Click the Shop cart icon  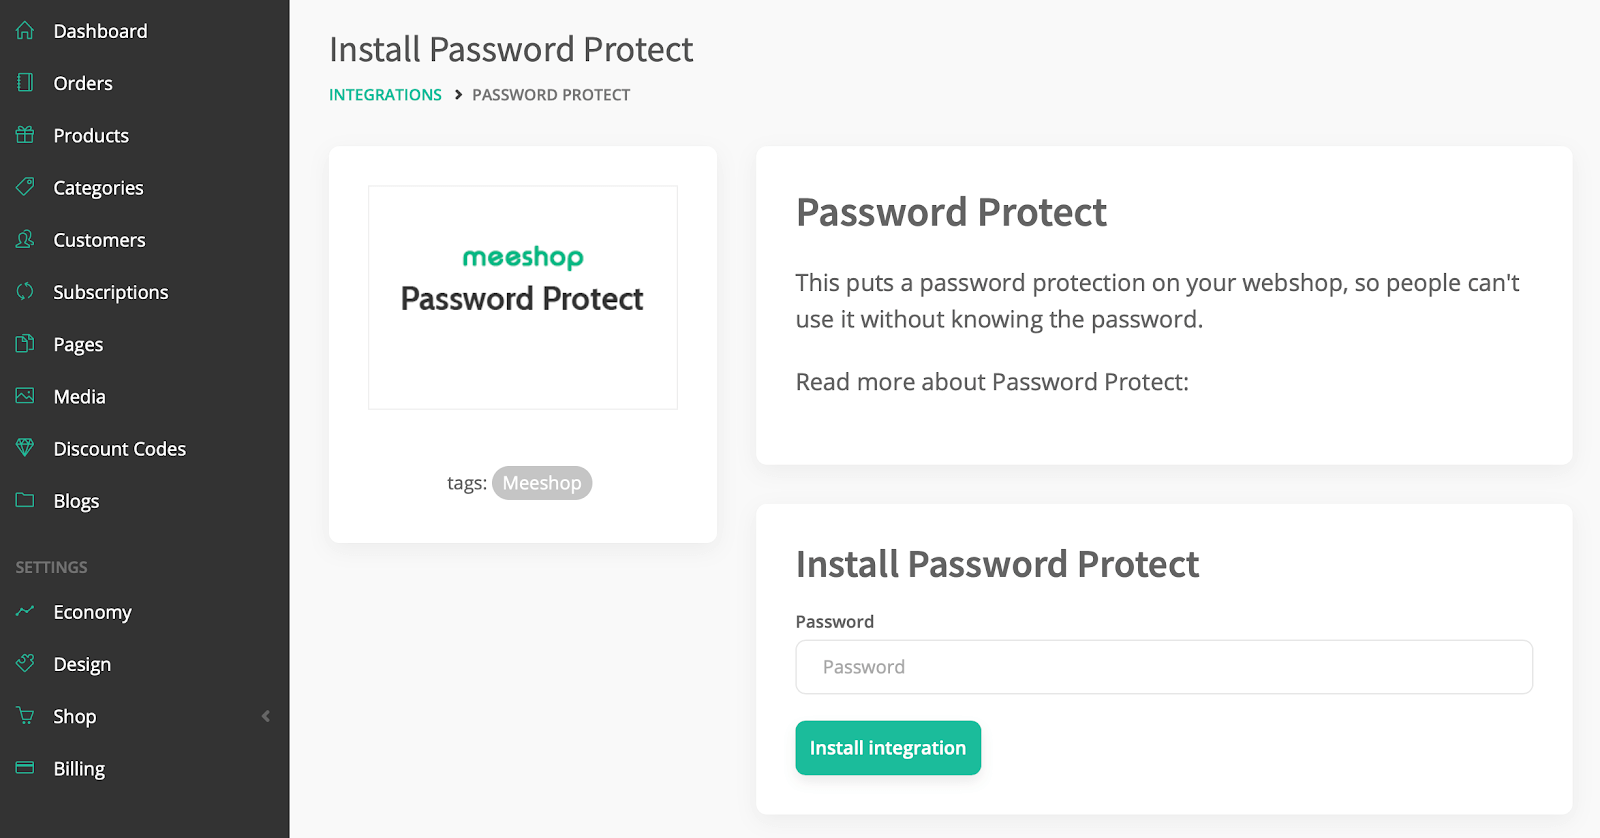click(x=25, y=716)
